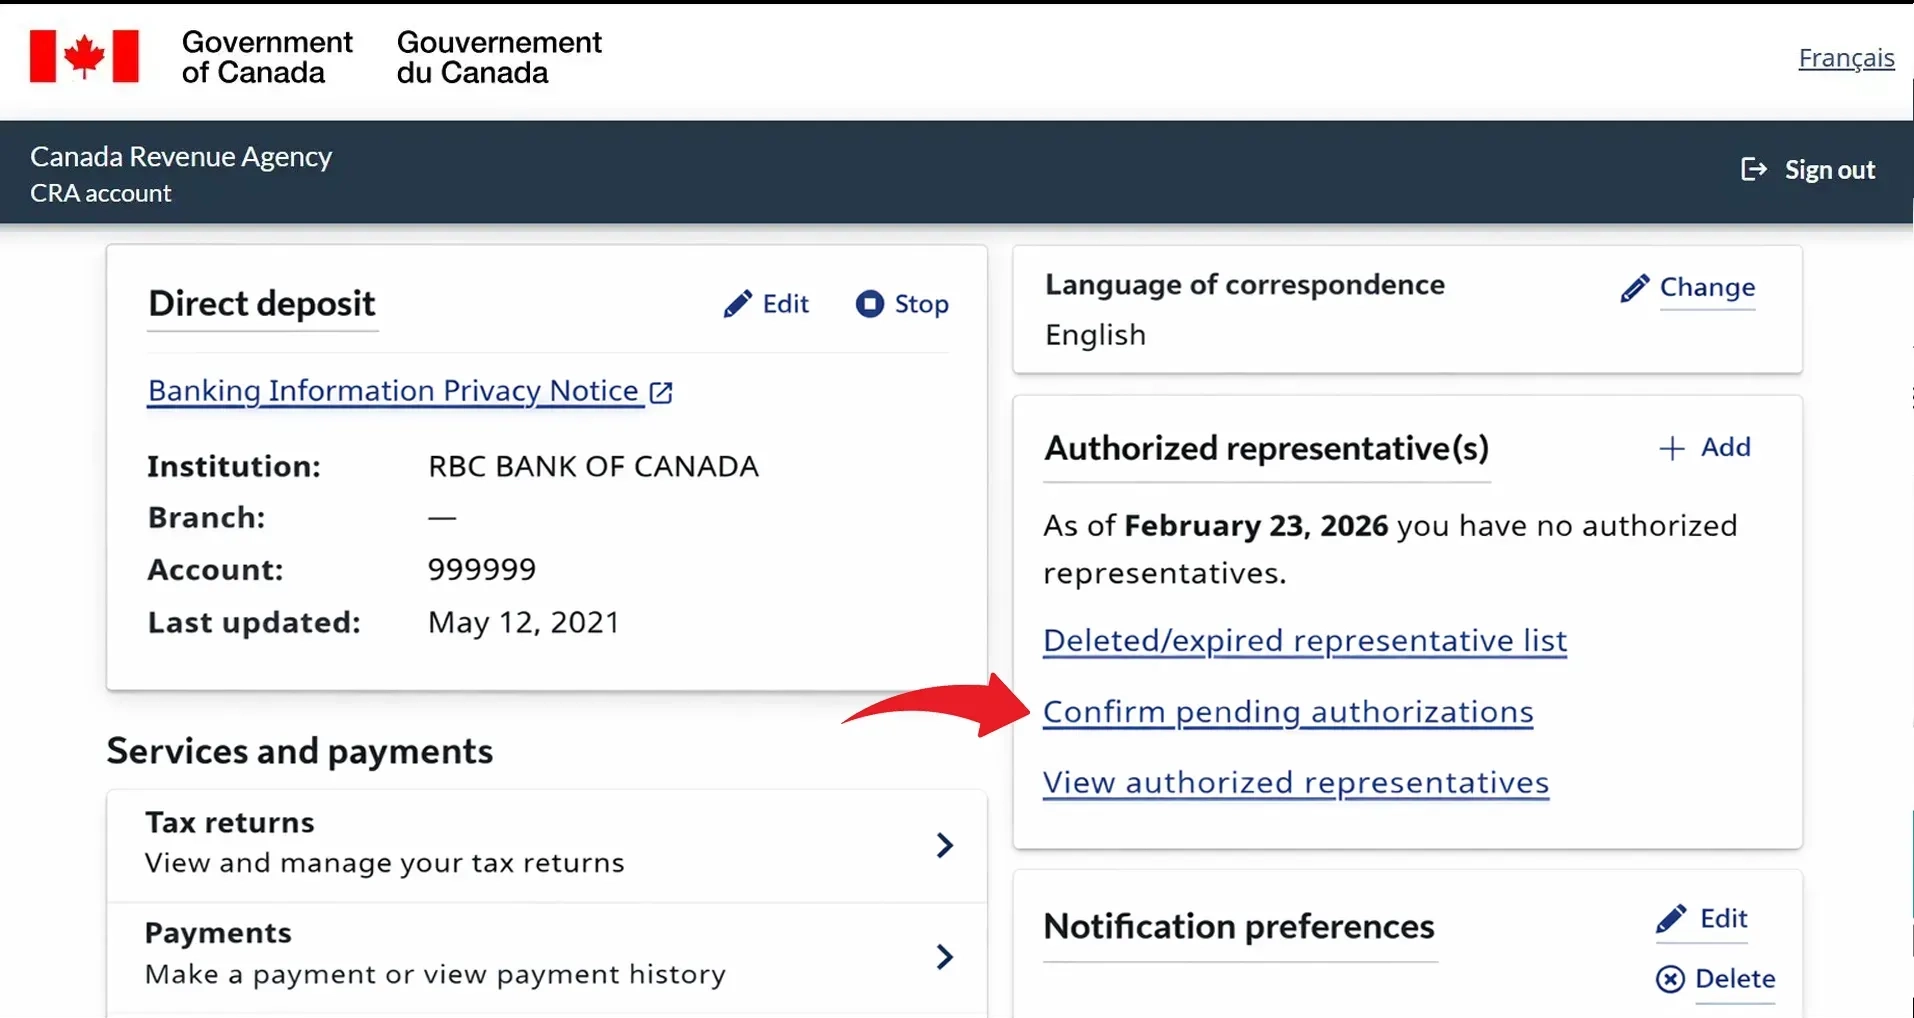1914x1018 pixels.
Task: Expand the Payments chevron arrow
Action: click(944, 957)
